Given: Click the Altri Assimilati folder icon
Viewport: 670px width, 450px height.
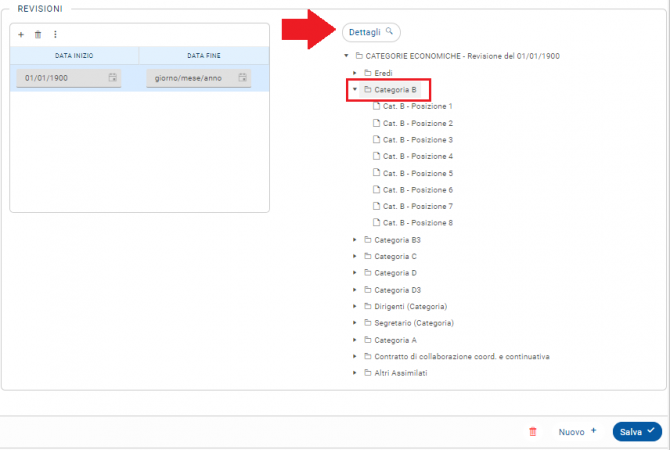Looking at the screenshot, I should (x=367, y=373).
